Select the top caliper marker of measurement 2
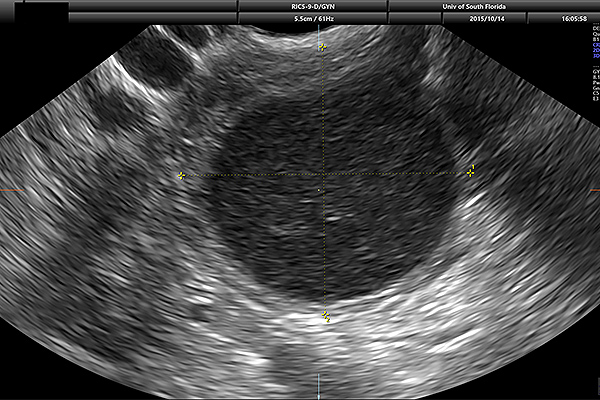The width and height of the screenshot is (600, 400). [x=321, y=46]
